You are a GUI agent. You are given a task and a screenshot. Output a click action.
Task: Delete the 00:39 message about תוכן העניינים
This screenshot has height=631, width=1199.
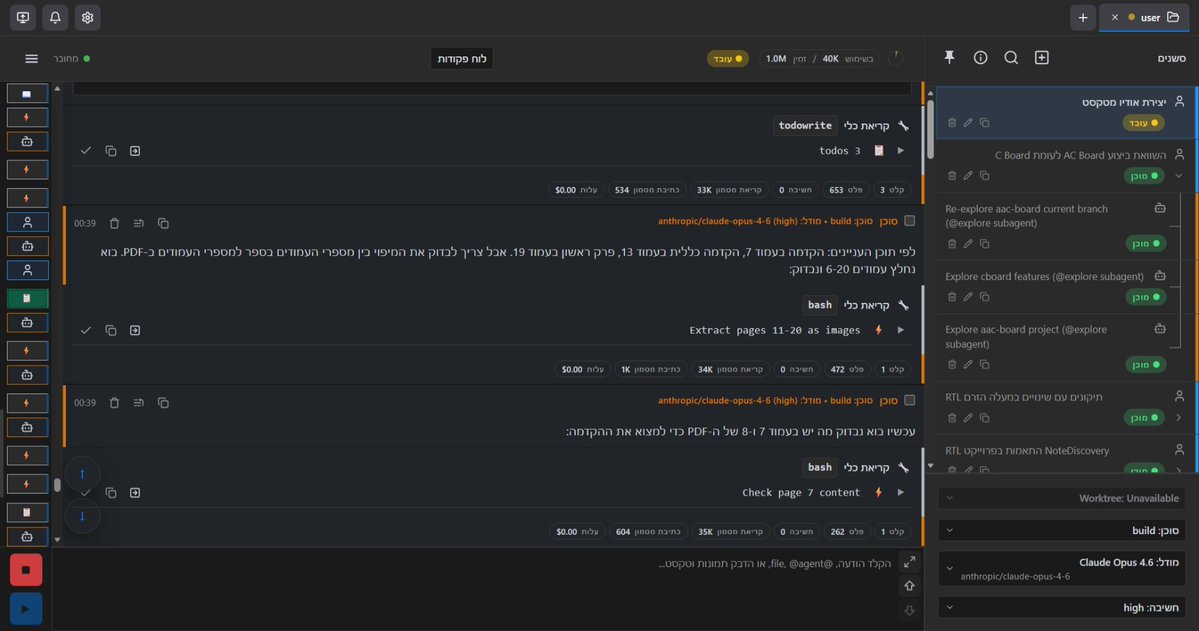point(114,223)
